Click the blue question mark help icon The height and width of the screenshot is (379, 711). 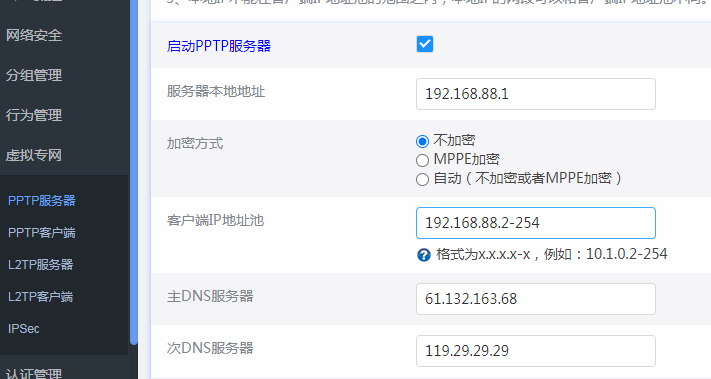[x=424, y=255]
